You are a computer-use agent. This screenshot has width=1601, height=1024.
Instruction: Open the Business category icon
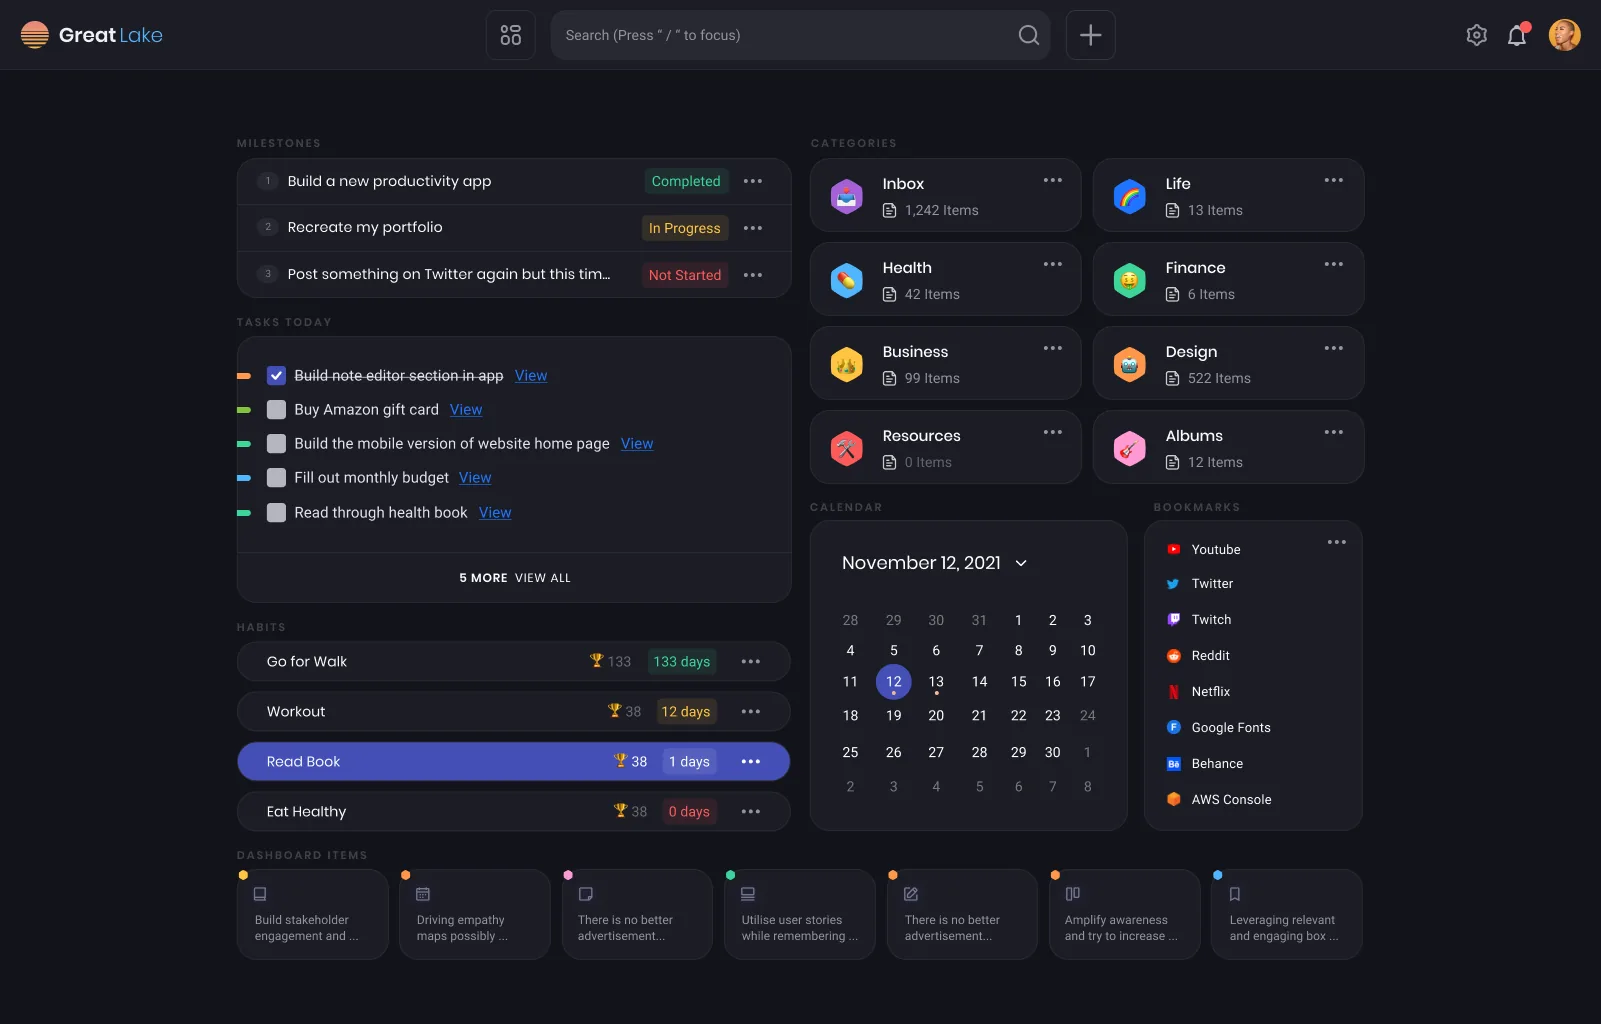point(847,364)
